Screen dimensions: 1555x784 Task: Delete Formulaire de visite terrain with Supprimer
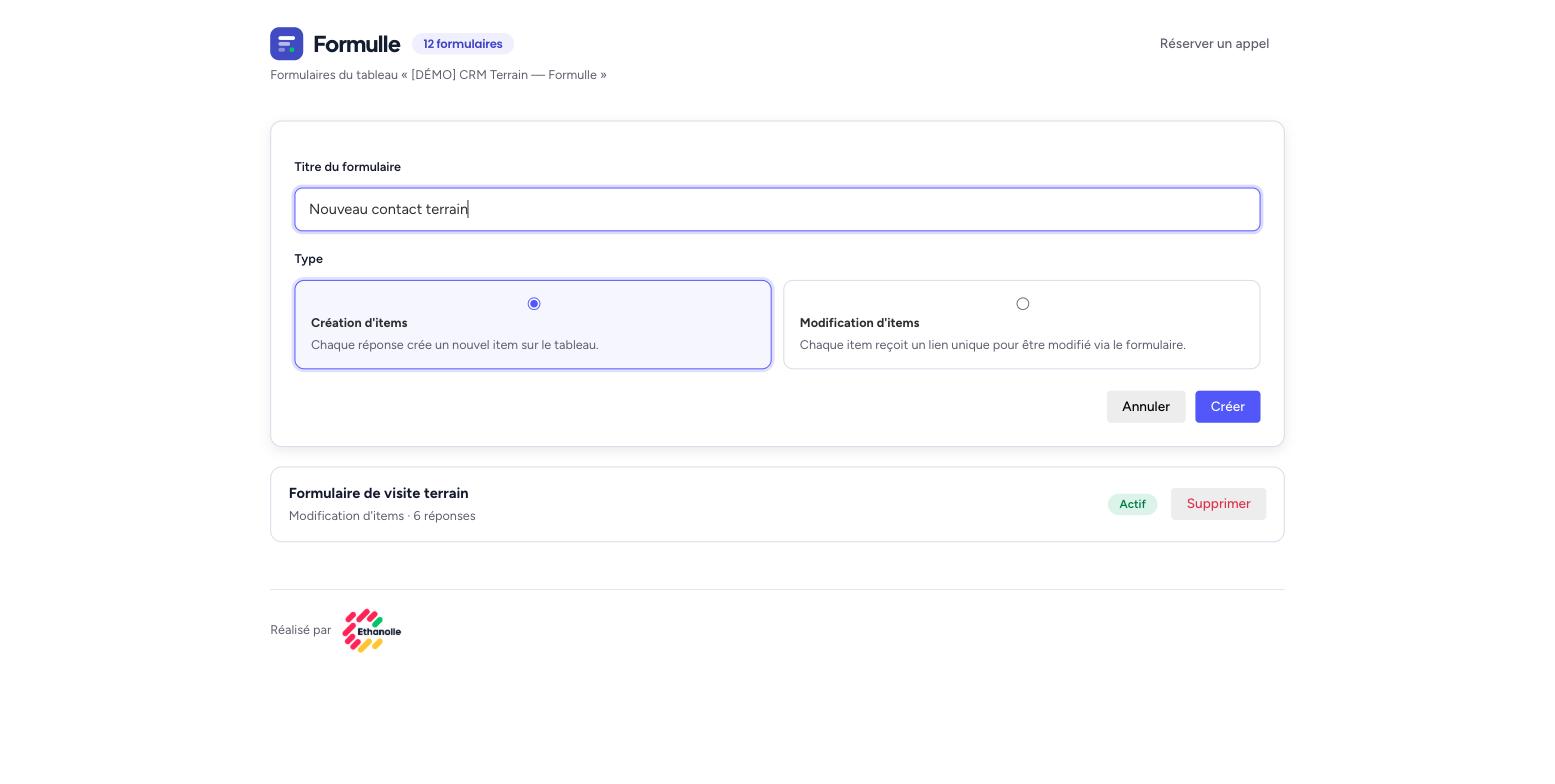pos(1218,504)
